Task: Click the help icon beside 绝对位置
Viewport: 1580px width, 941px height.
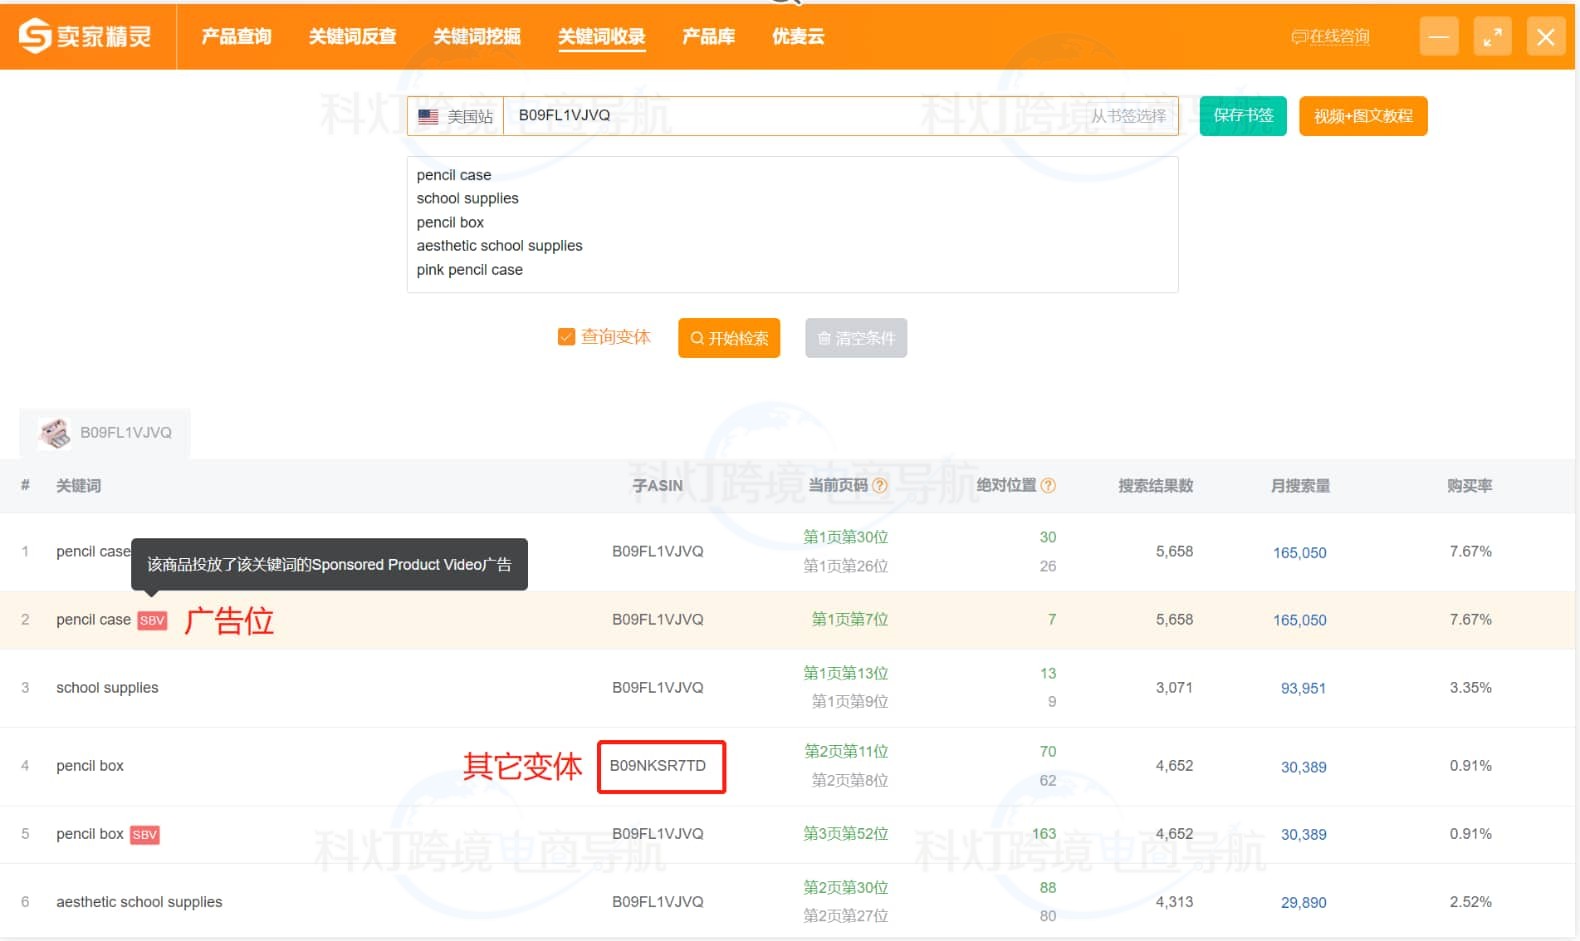Action: pyautogui.click(x=1048, y=486)
